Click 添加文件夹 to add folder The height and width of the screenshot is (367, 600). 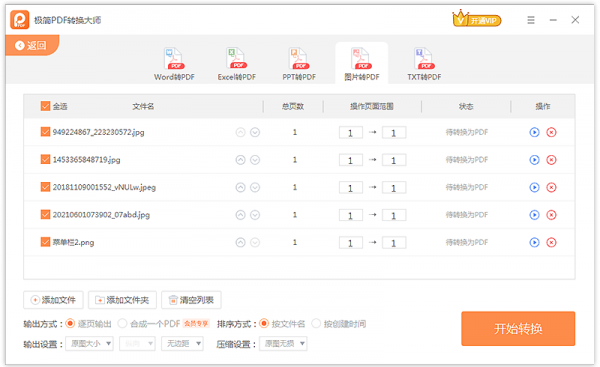[x=122, y=300]
